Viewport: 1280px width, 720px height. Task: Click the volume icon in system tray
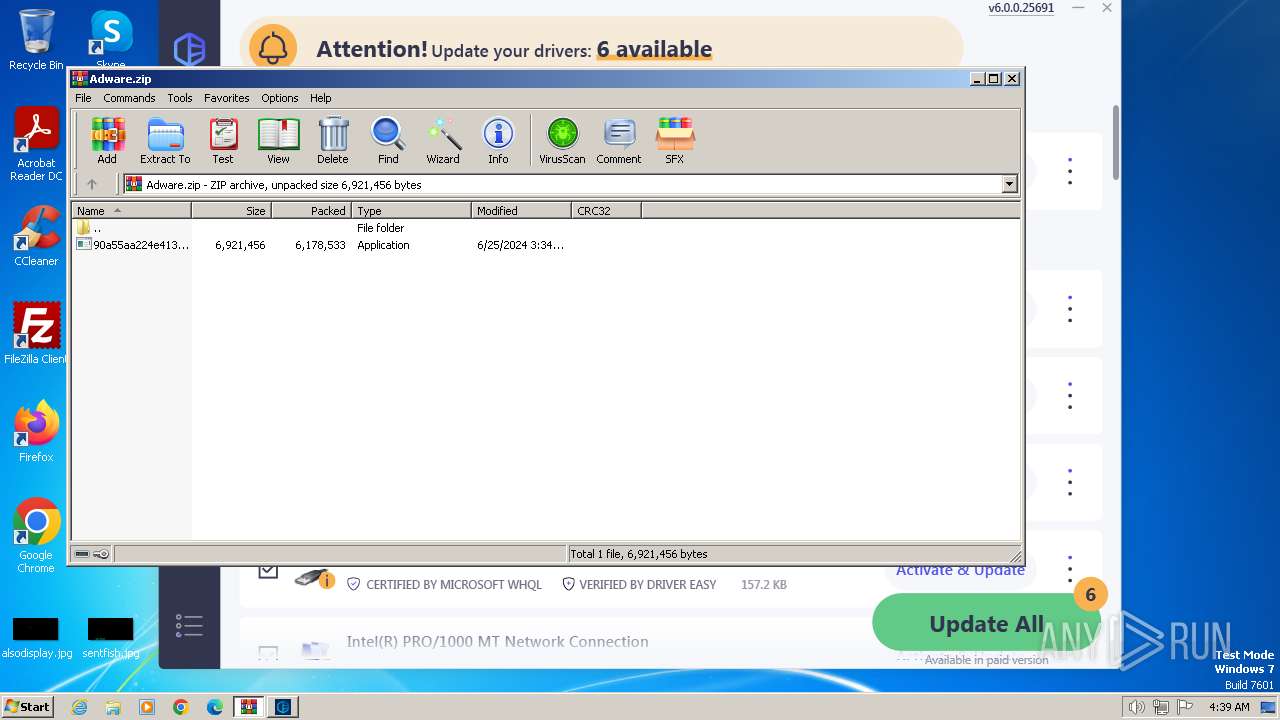pyautogui.click(x=1136, y=707)
